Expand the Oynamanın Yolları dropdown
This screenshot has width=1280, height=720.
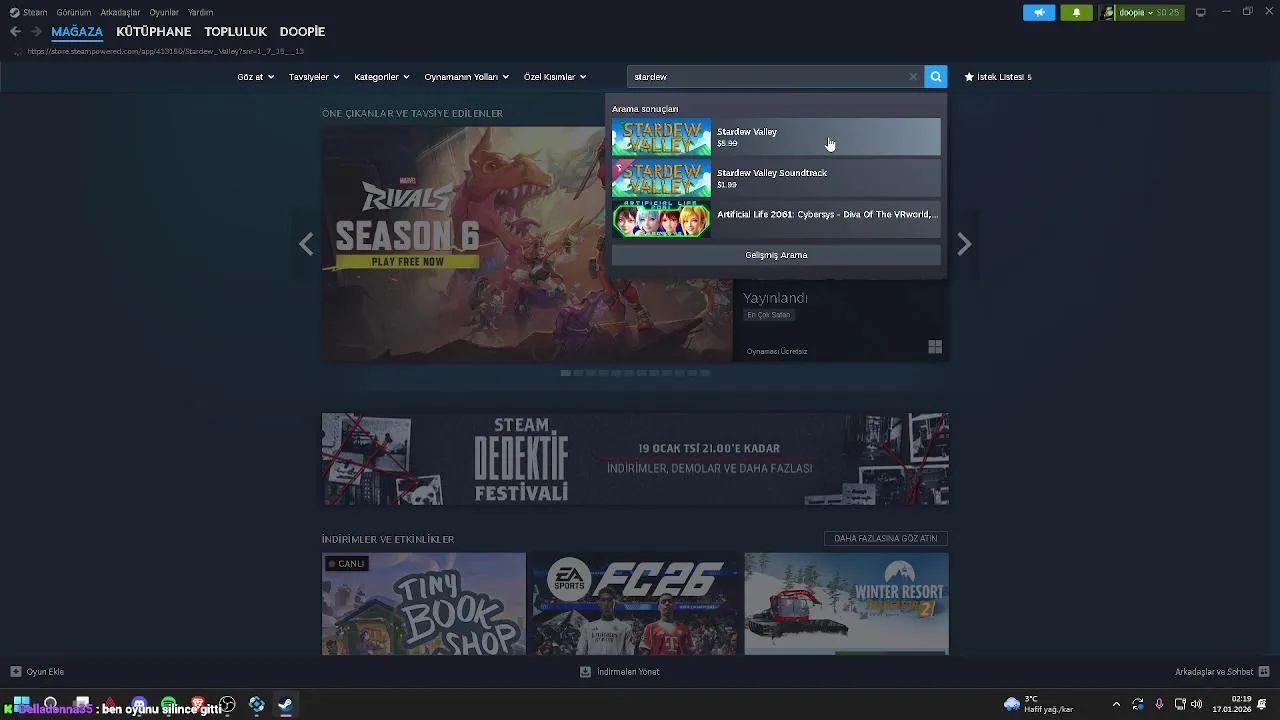click(466, 76)
